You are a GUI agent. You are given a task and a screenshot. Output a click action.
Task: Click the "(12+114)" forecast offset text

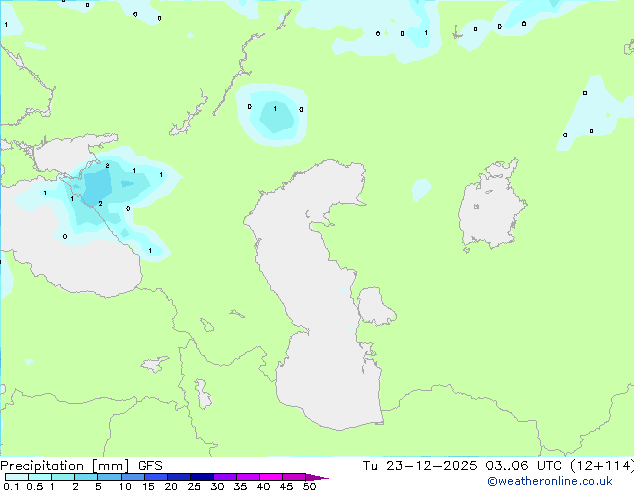[602, 466]
